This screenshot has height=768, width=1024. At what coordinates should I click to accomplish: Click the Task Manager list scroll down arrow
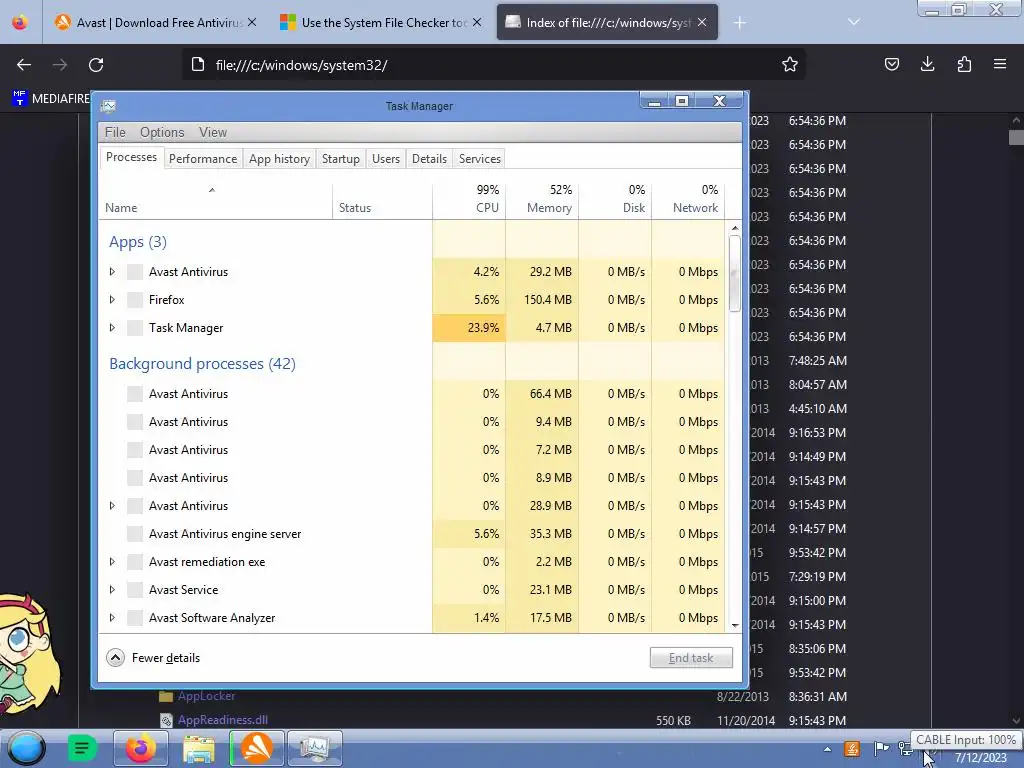coord(735,626)
